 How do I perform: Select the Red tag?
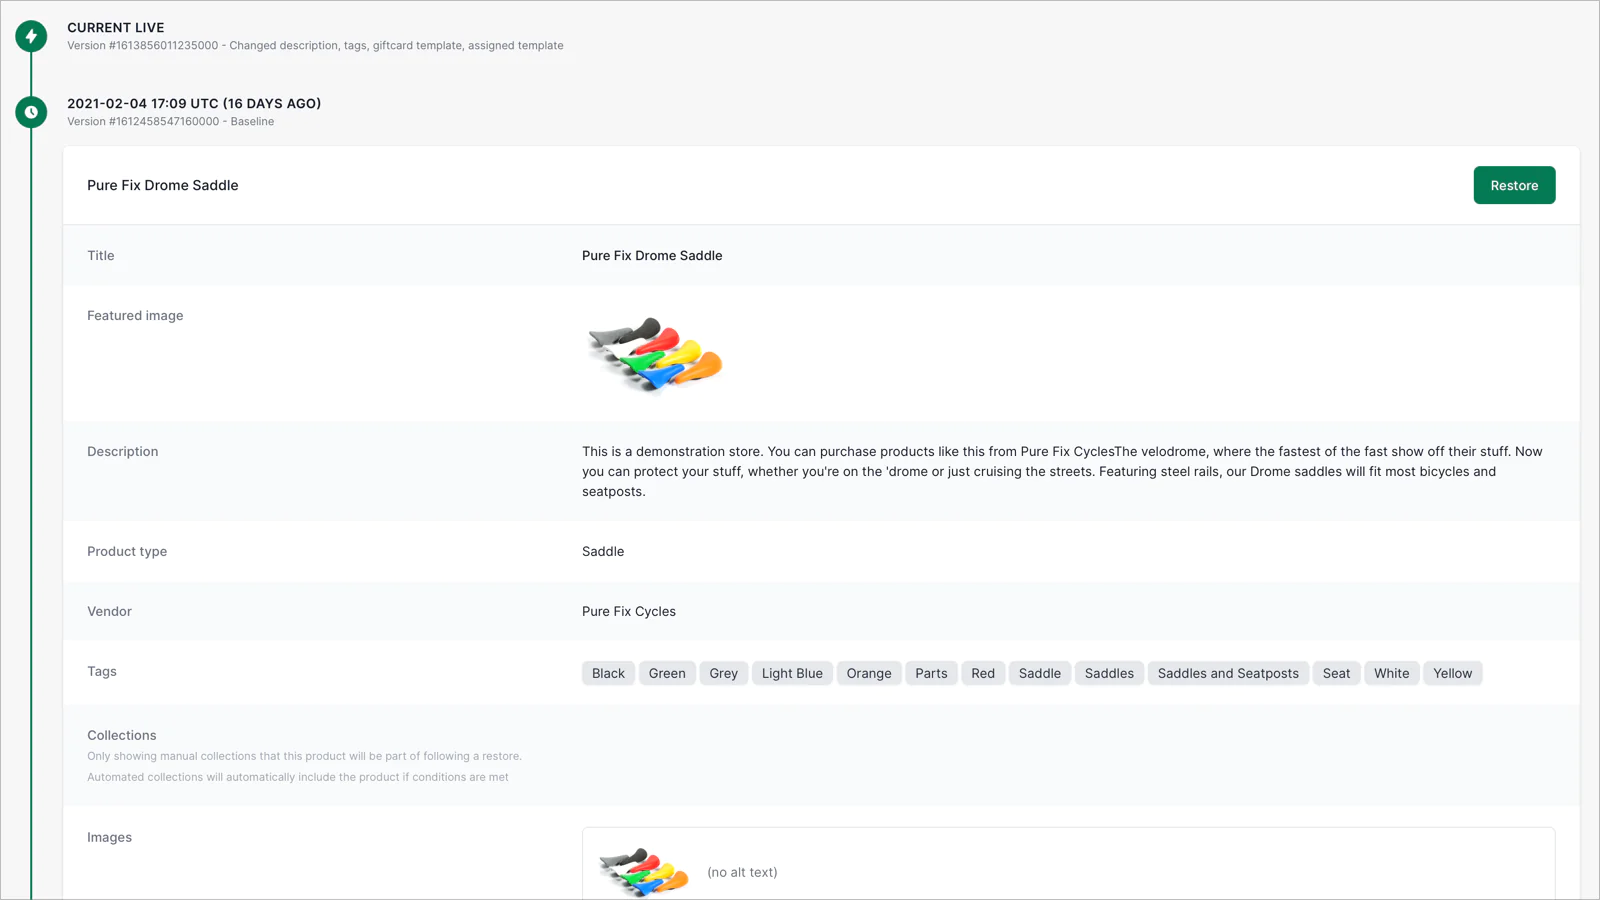[983, 673]
